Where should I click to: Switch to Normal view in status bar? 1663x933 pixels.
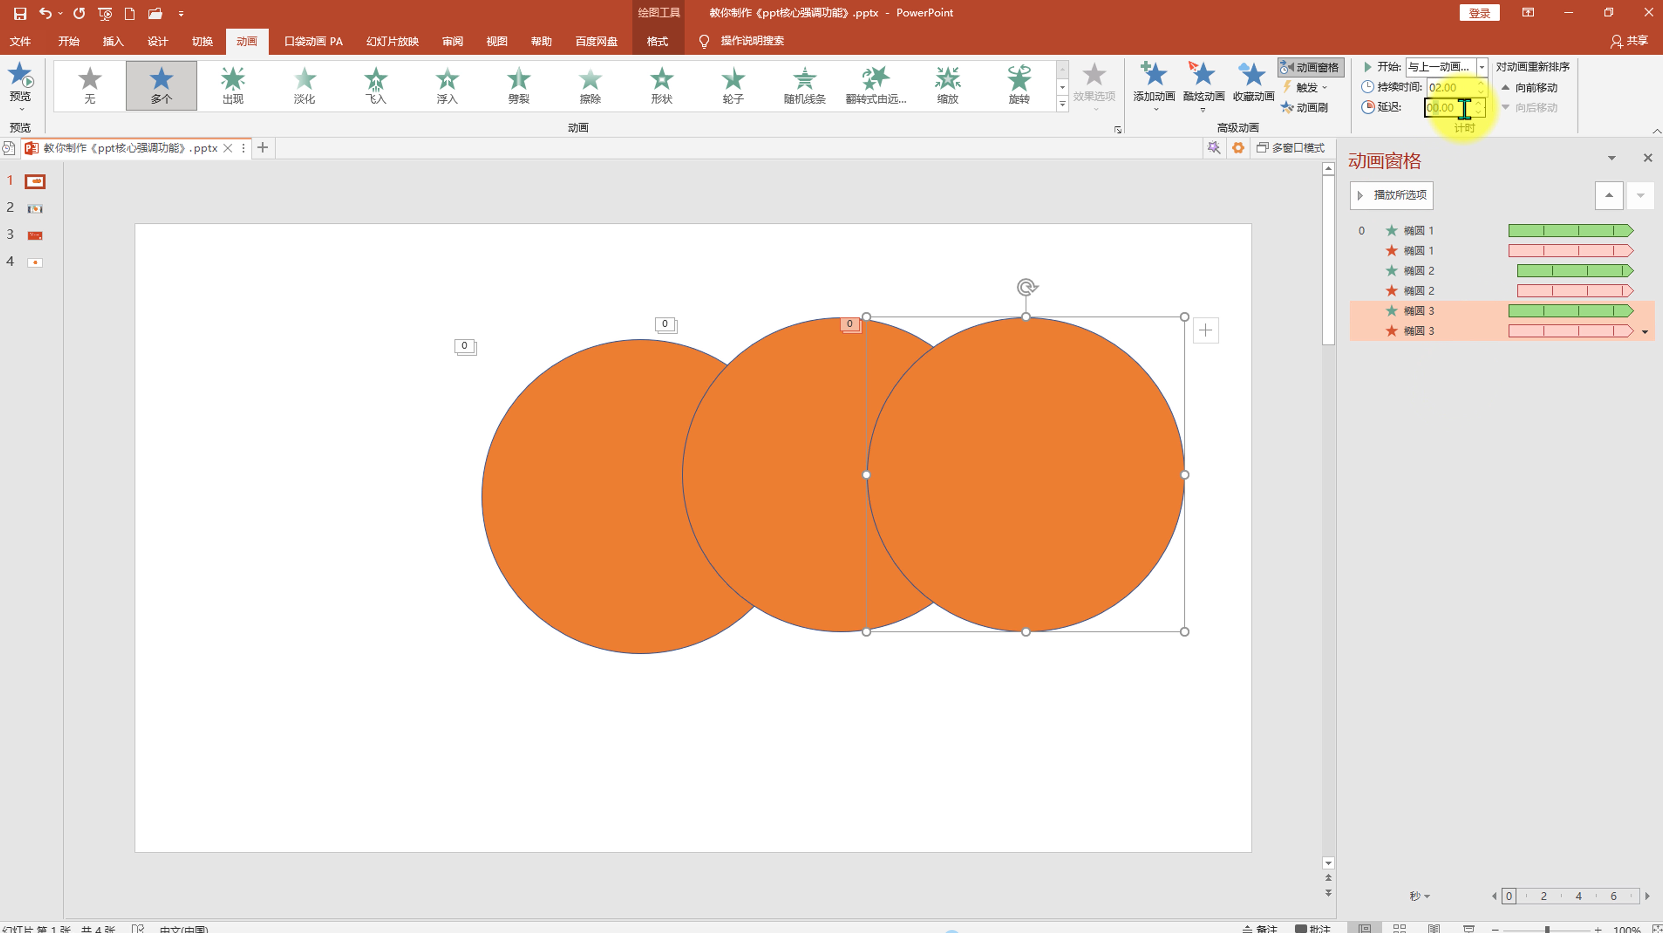pyautogui.click(x=1365, y=927)
